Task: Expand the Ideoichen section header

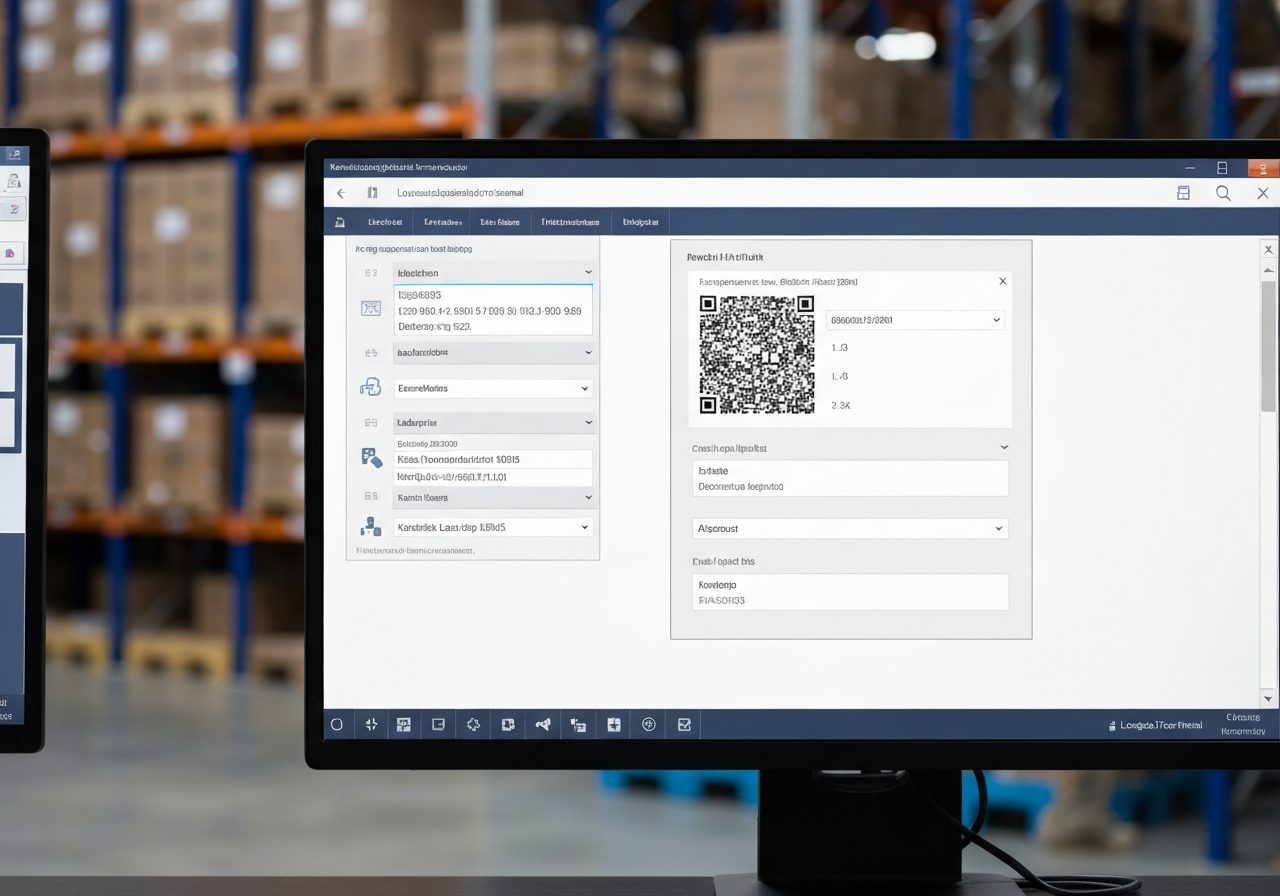Action: 493,272
